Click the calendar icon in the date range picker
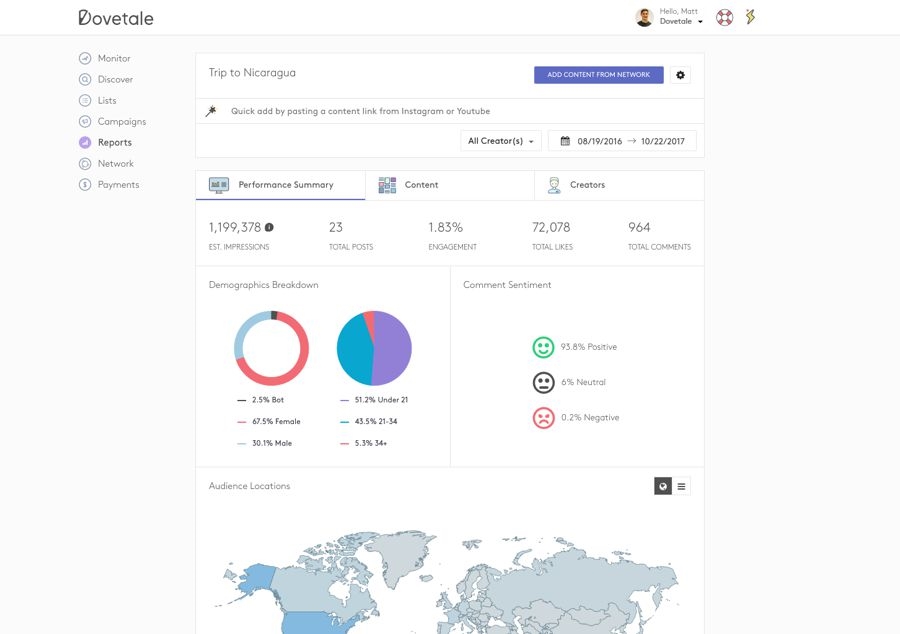The width and height of the screenshot is (900, 634). click(x=565, y=140)
